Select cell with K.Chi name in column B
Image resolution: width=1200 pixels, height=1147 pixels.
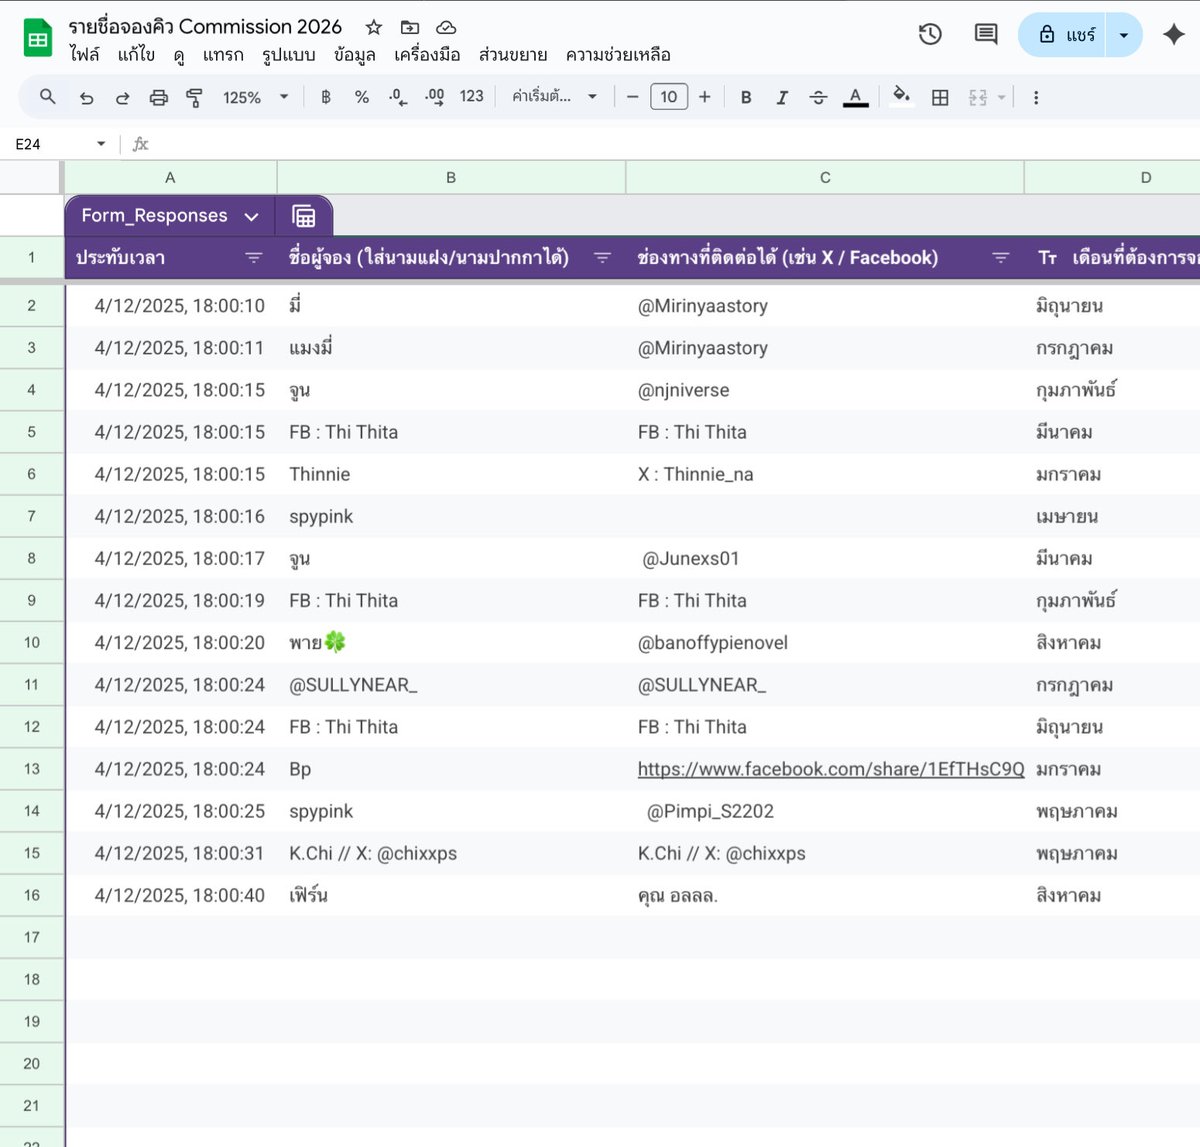click(451, 854)
